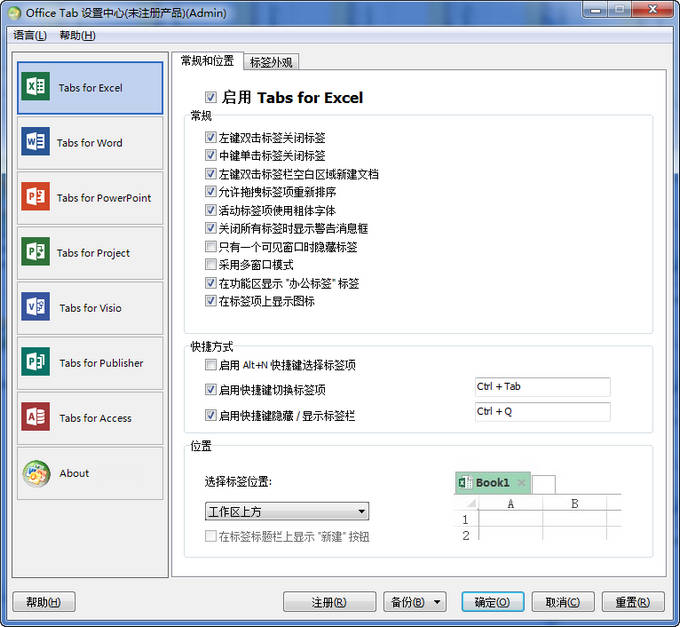Open the Tabs for Word icon
Image resolution: width=680 pixels, height=627 pixels.
[x=36, y=142]
